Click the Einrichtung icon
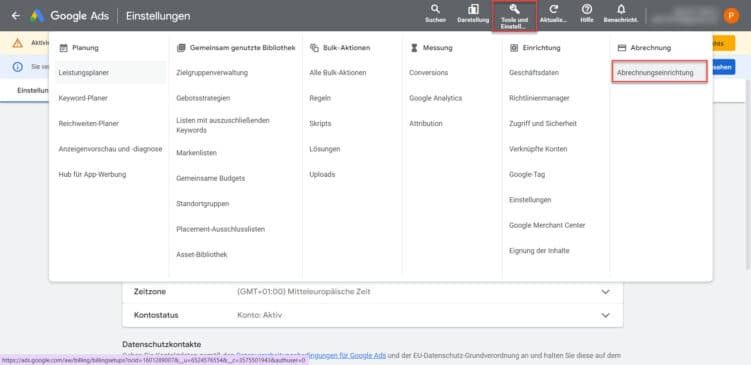 tap(514, 48)
